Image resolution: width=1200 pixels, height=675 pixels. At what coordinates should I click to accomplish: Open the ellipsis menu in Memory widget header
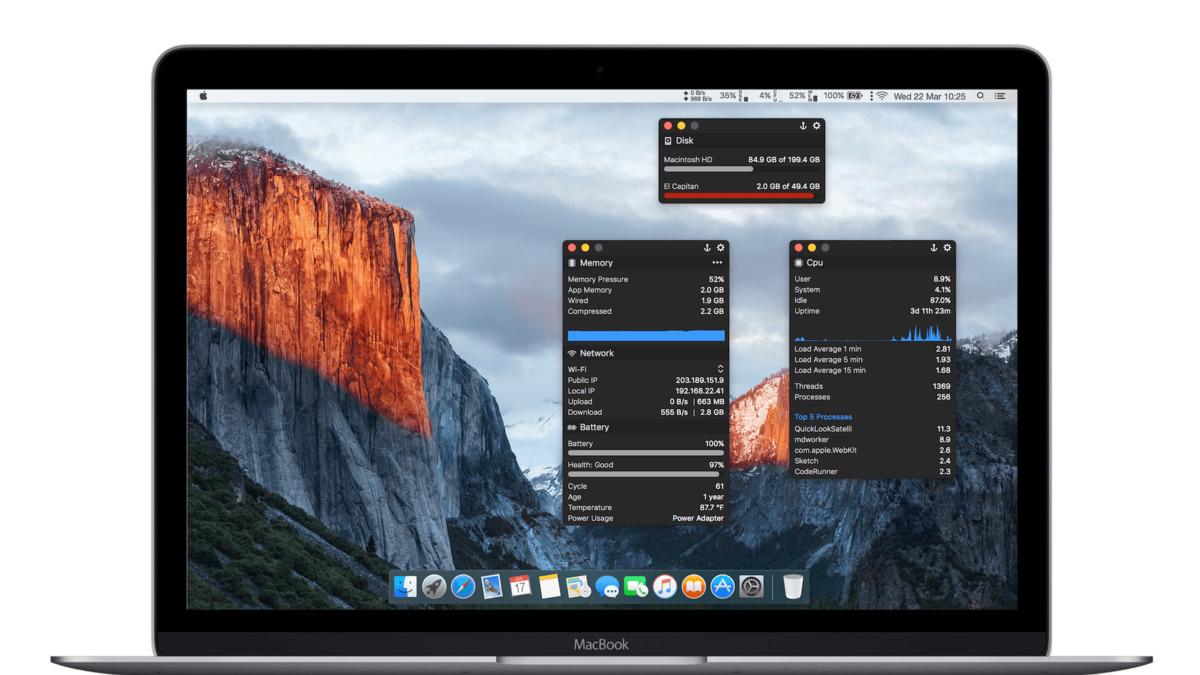pyautogui.click(x=715, y=263)
